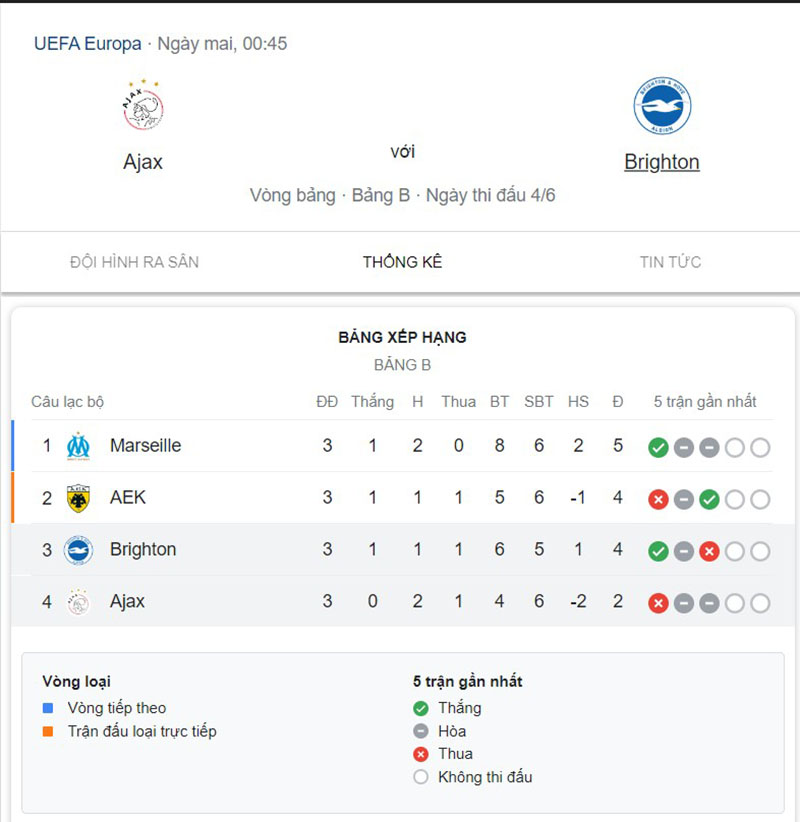The width and height of the screenshot is (800, 822).
Task: Click Marseille's latest green win indicator
Action: tap(658, 447)
